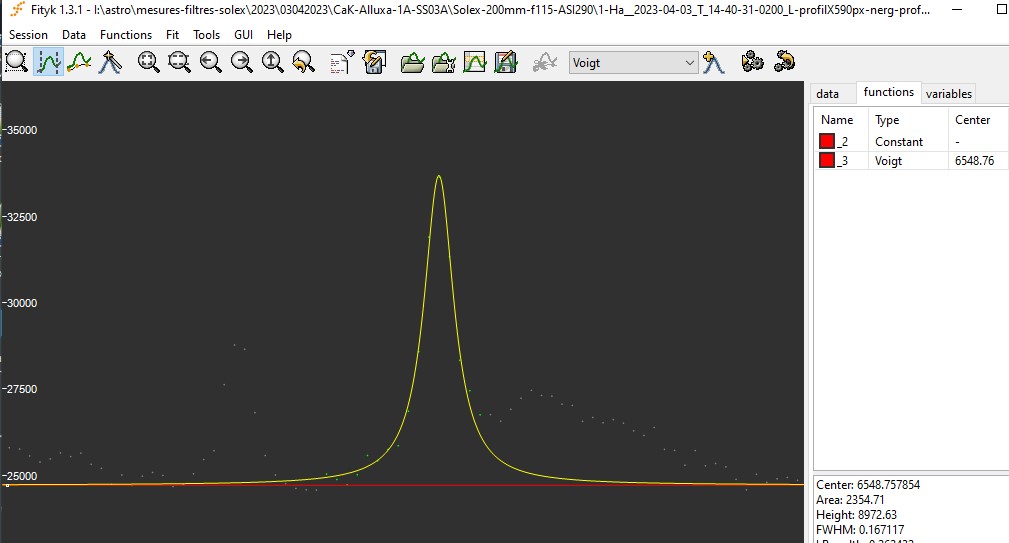Return to previous zoom view
Screen dimensions: 1009x543
(303, 62)
